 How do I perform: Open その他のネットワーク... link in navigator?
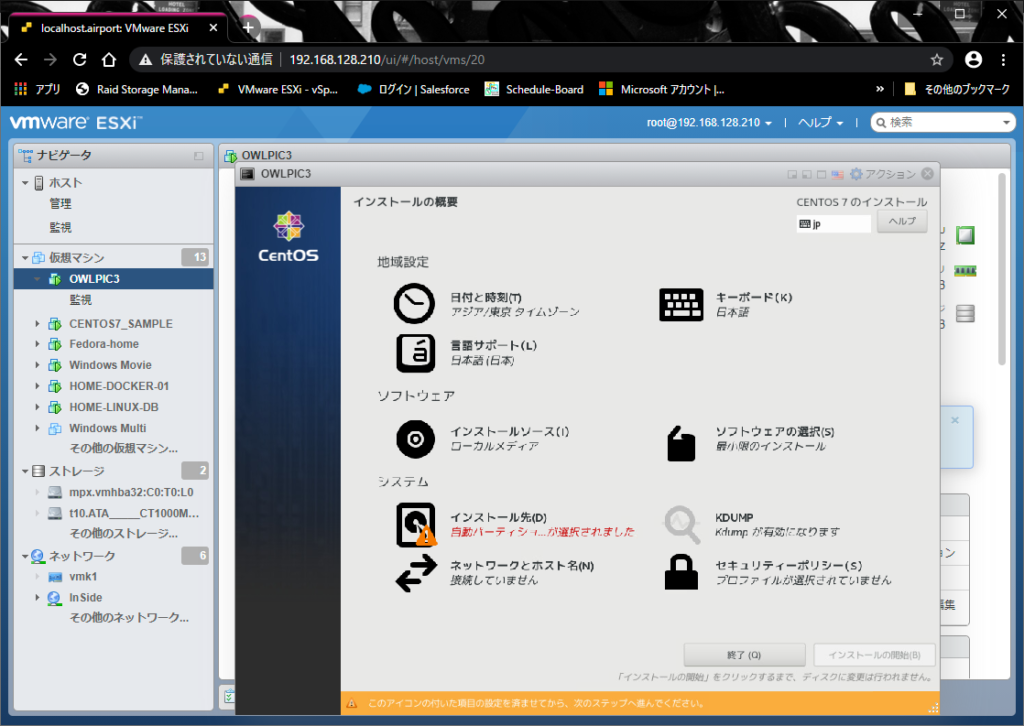(129, 618)
